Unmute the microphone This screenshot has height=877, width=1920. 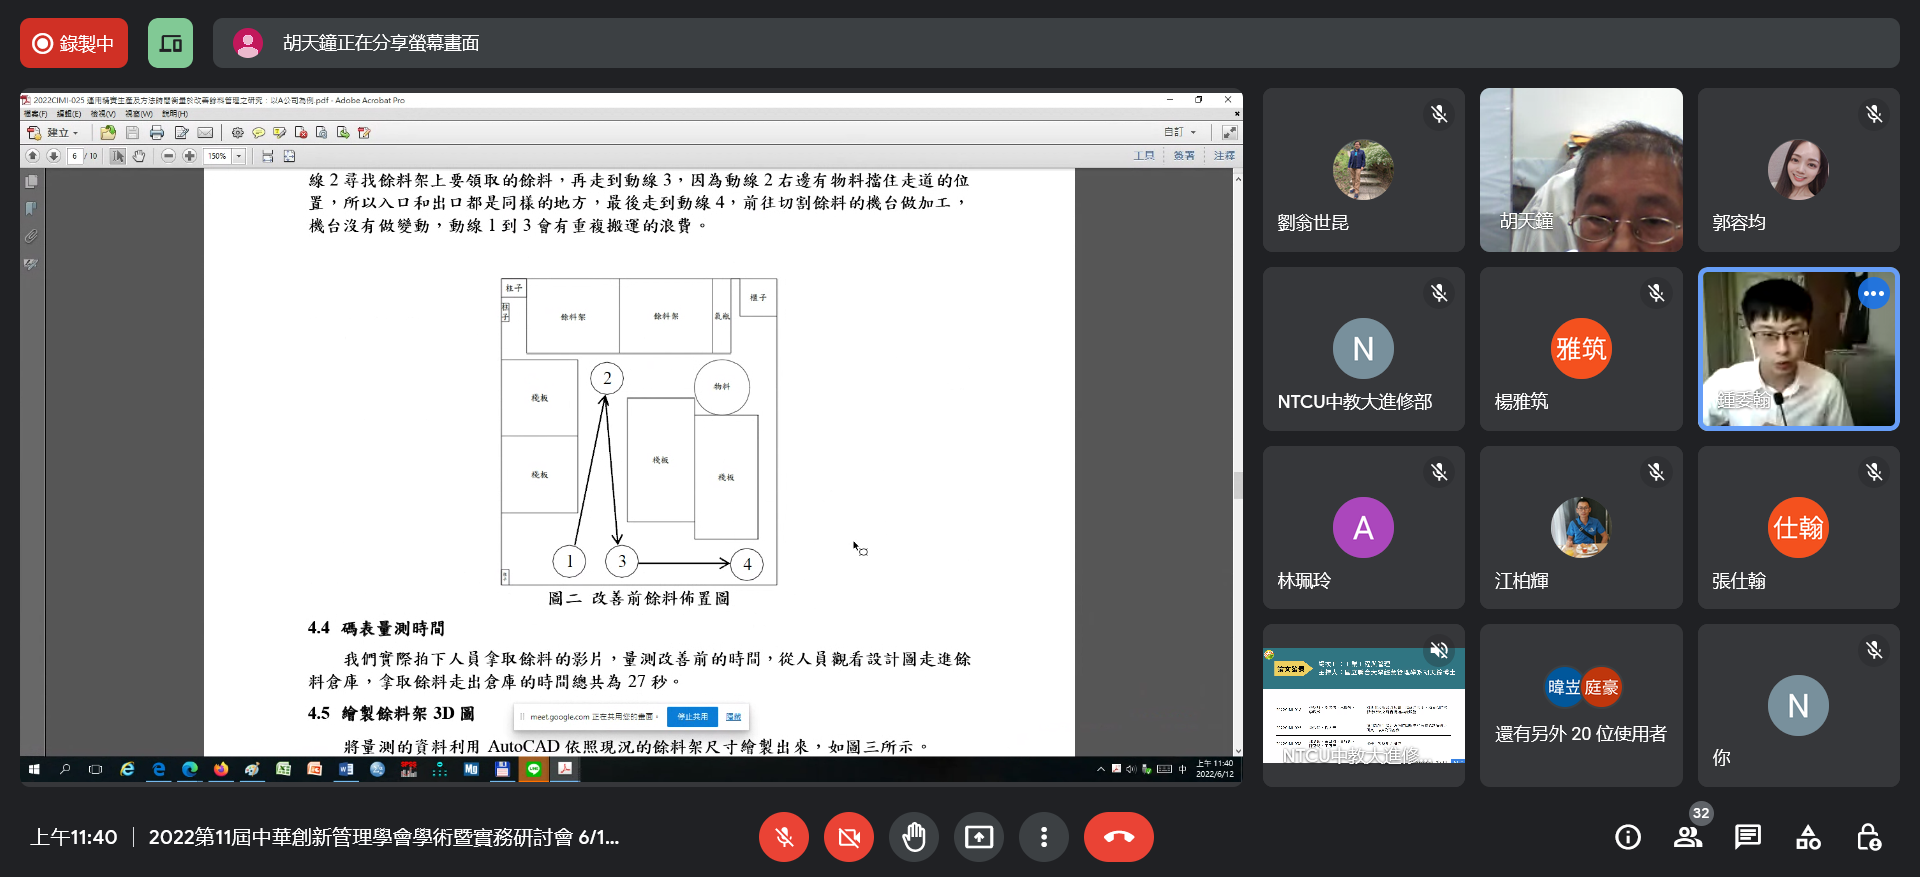pos(784,837)
